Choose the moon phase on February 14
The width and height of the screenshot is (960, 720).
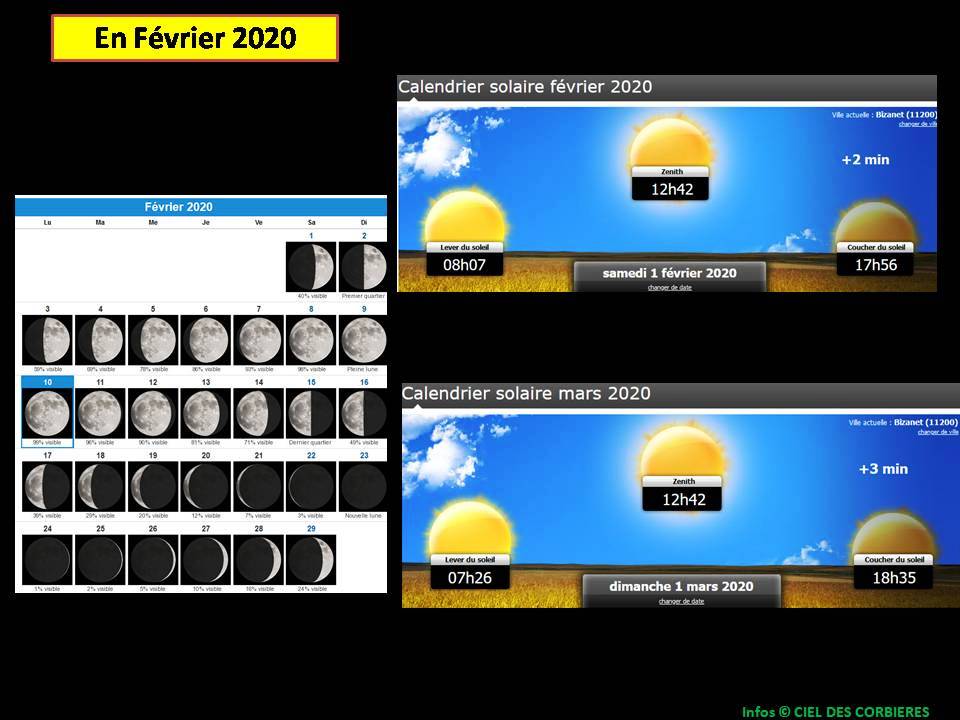click(258, 413)
